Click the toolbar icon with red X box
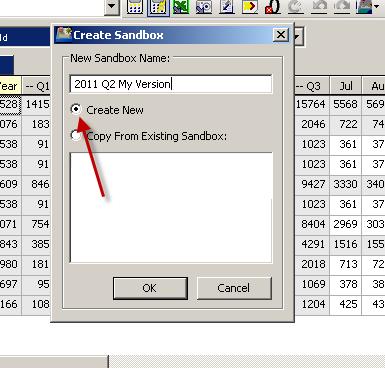 point(273,7)
